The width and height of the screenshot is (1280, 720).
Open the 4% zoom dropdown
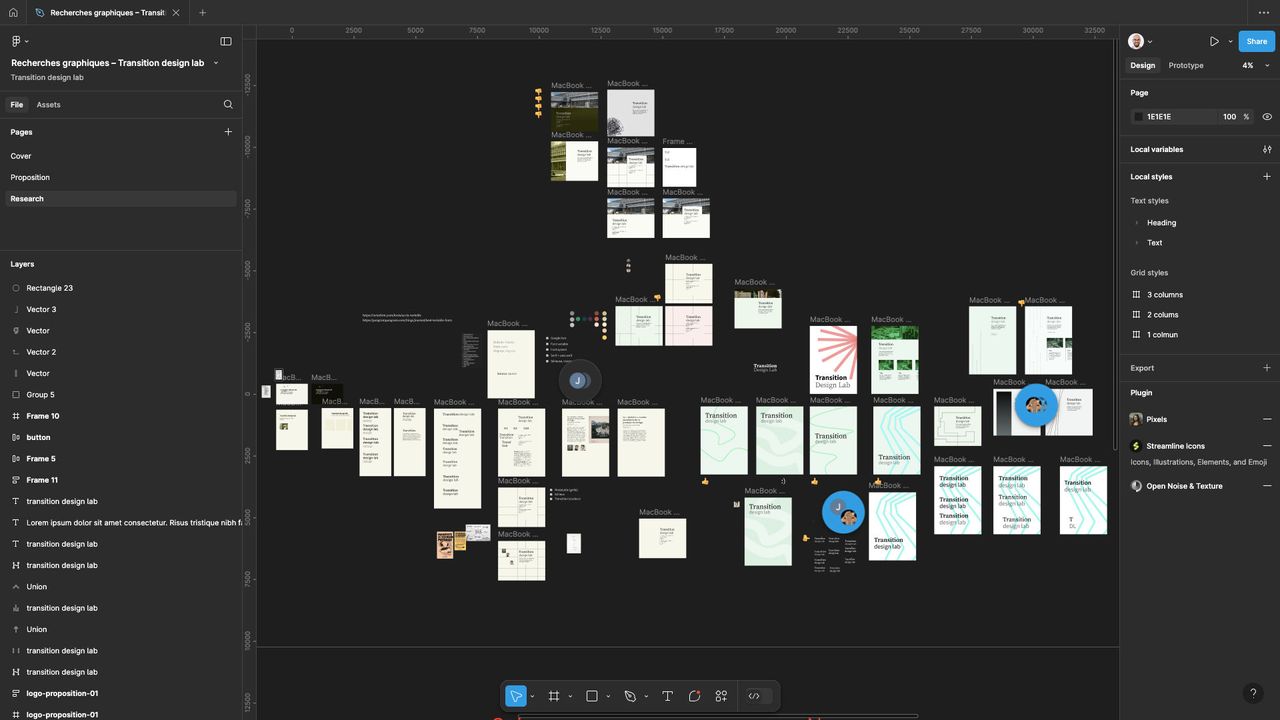point(1255,66)
